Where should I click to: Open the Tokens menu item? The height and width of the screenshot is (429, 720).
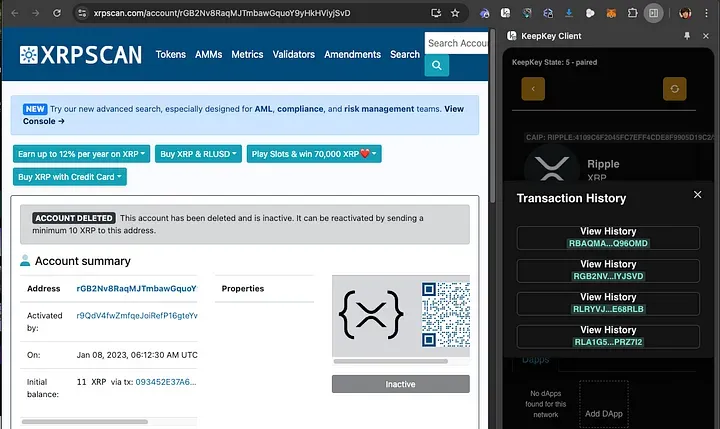[x=171, y=54]
